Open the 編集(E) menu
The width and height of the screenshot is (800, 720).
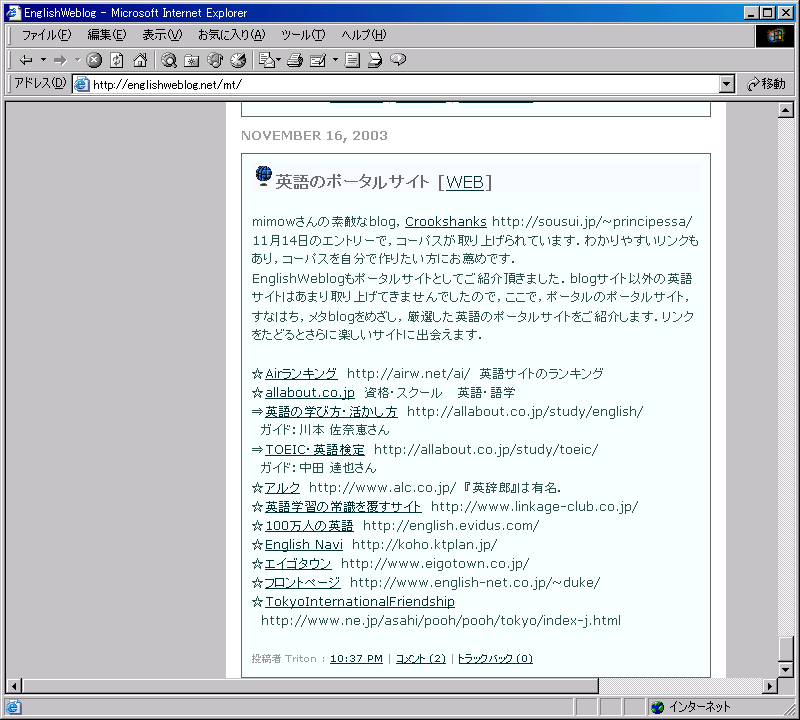click(x=107, y=35)
